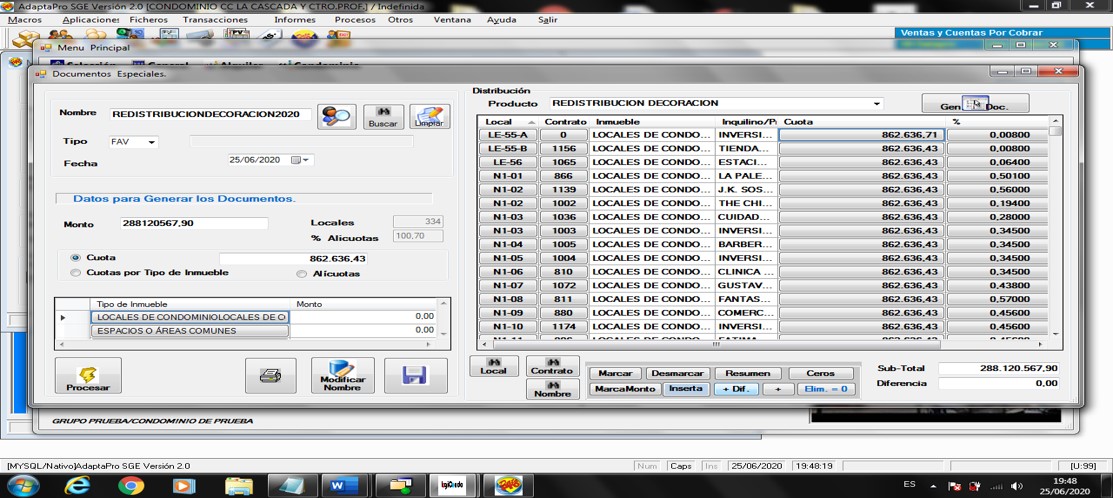This screenshot has height=498, width=1113.
Task: Open the Tipo FAV dropdown
Action: click(x=151, y=142)
